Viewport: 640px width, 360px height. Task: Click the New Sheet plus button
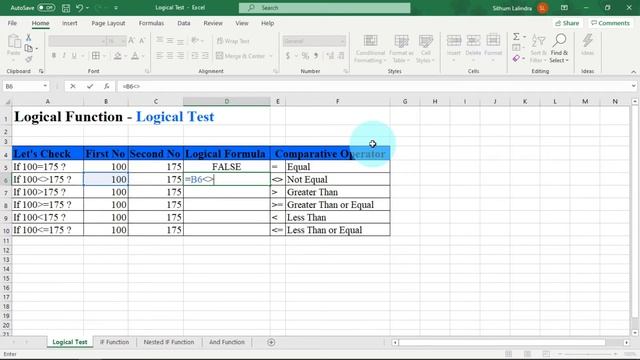[271, 342]
